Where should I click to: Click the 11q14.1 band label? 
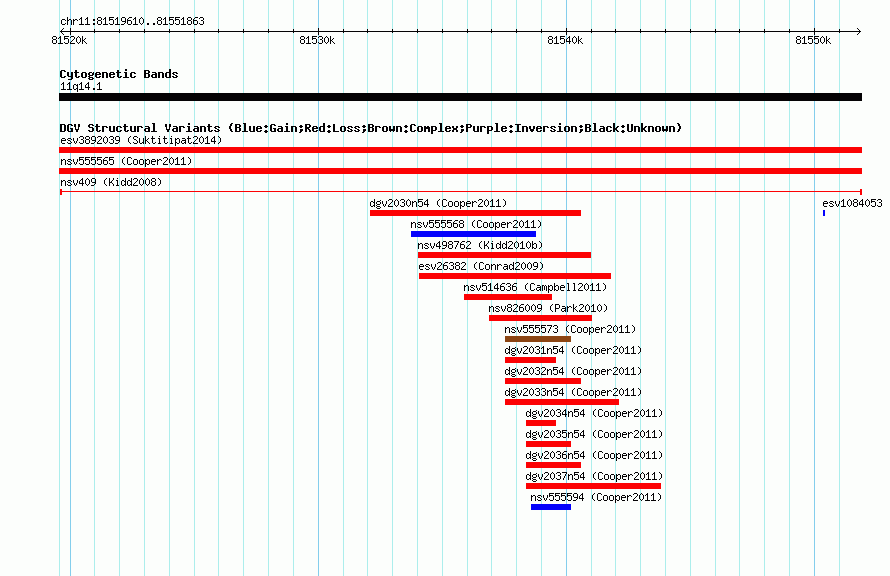tap(81, 86)
